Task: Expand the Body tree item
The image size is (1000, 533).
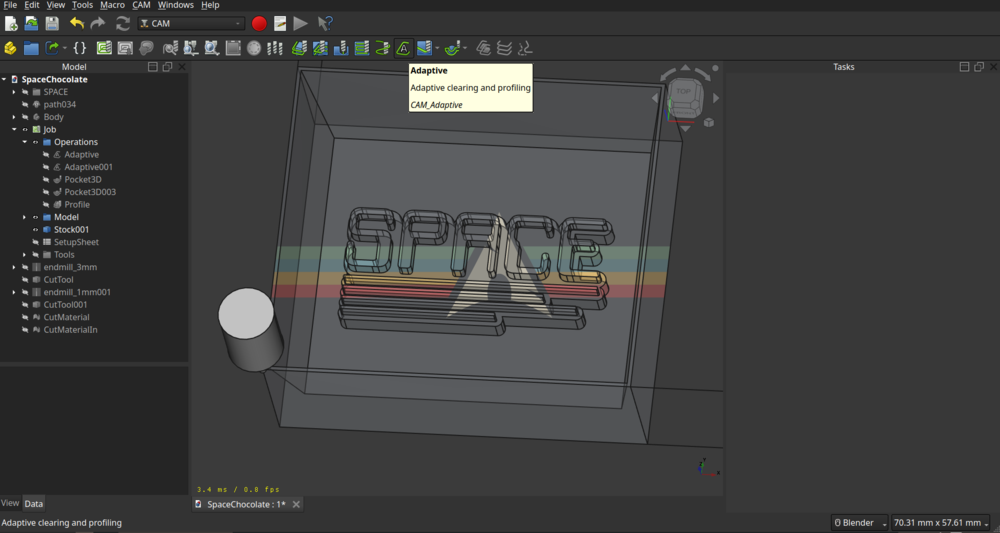Action: 14,117
